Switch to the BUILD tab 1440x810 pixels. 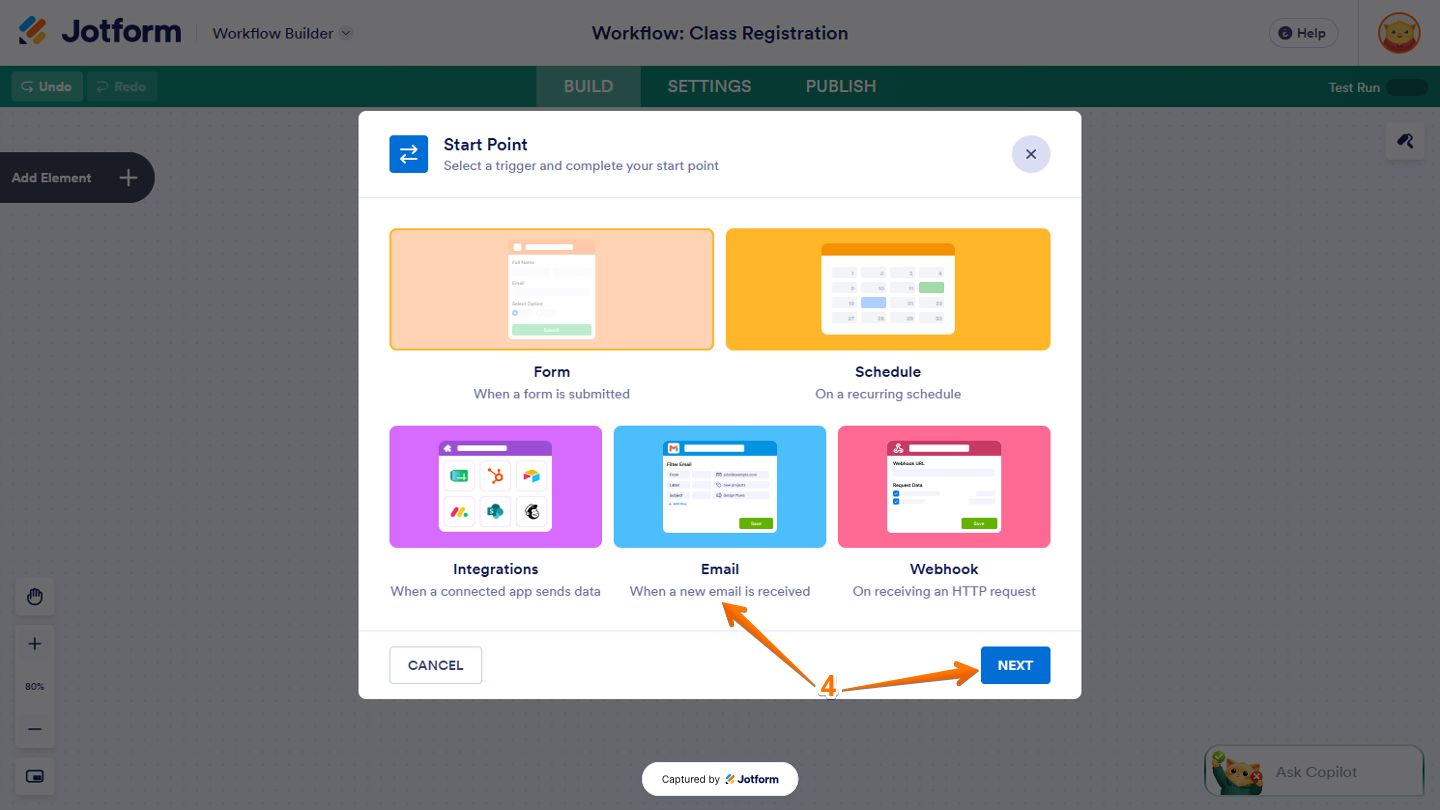pos(588,86)
